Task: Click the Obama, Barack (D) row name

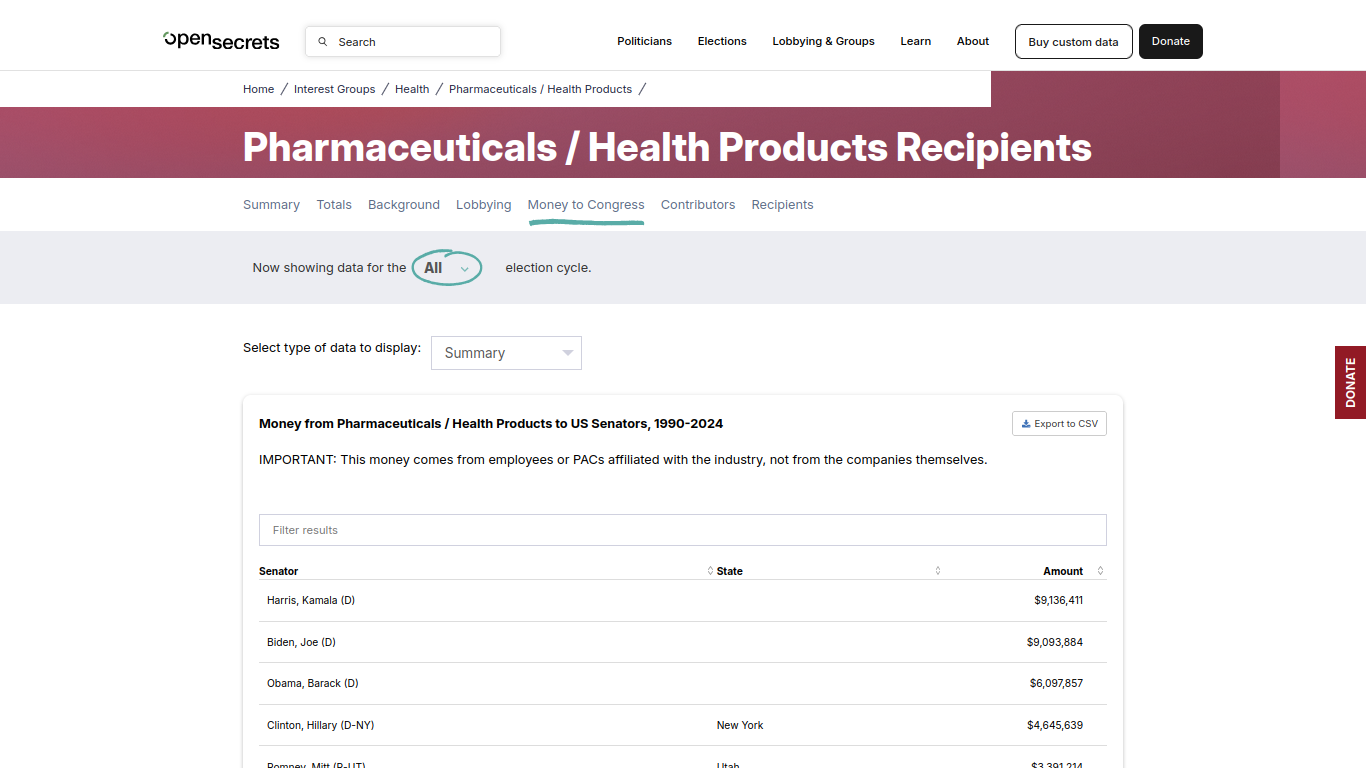Action: pos(312,683)
